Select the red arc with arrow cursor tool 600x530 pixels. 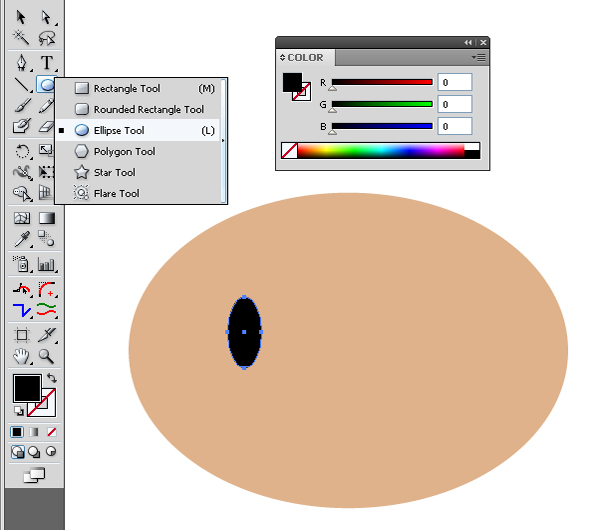(21, 289)
